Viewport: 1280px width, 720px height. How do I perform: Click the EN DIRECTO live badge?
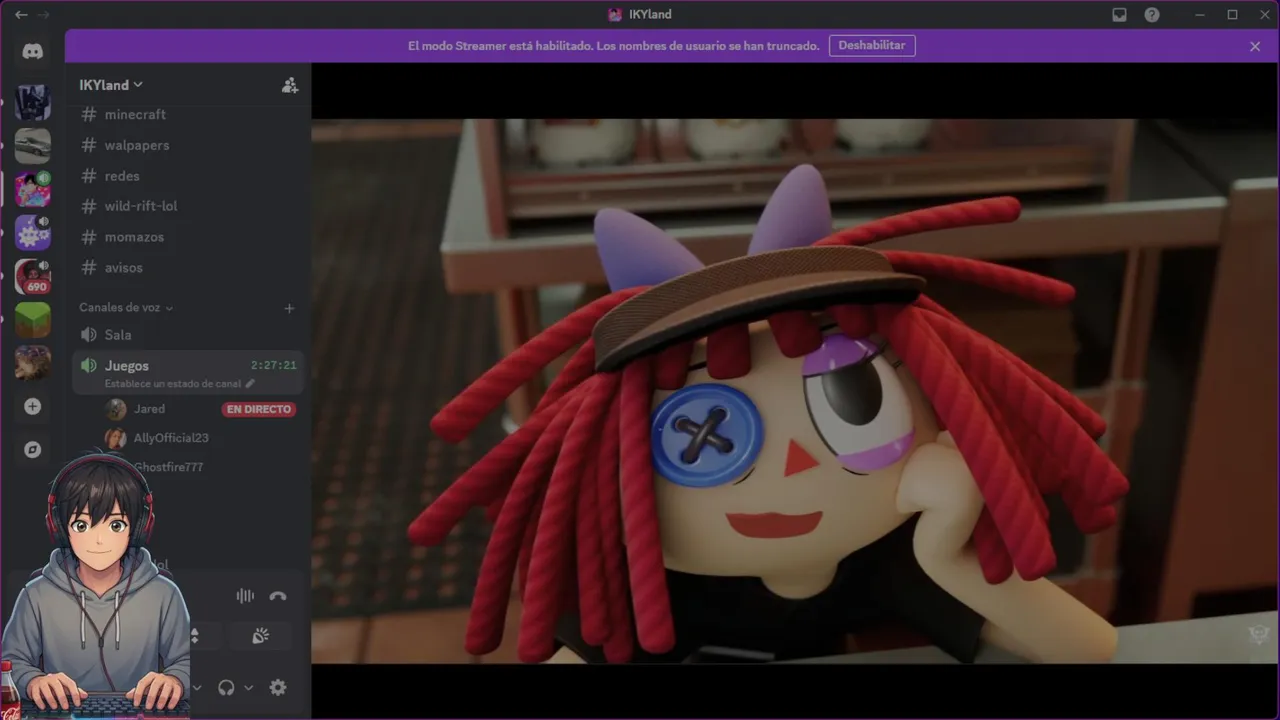(x=259, y=409)
